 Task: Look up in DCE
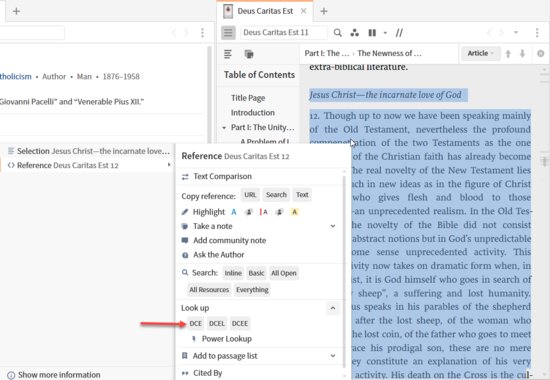click(x=196, y=324)
